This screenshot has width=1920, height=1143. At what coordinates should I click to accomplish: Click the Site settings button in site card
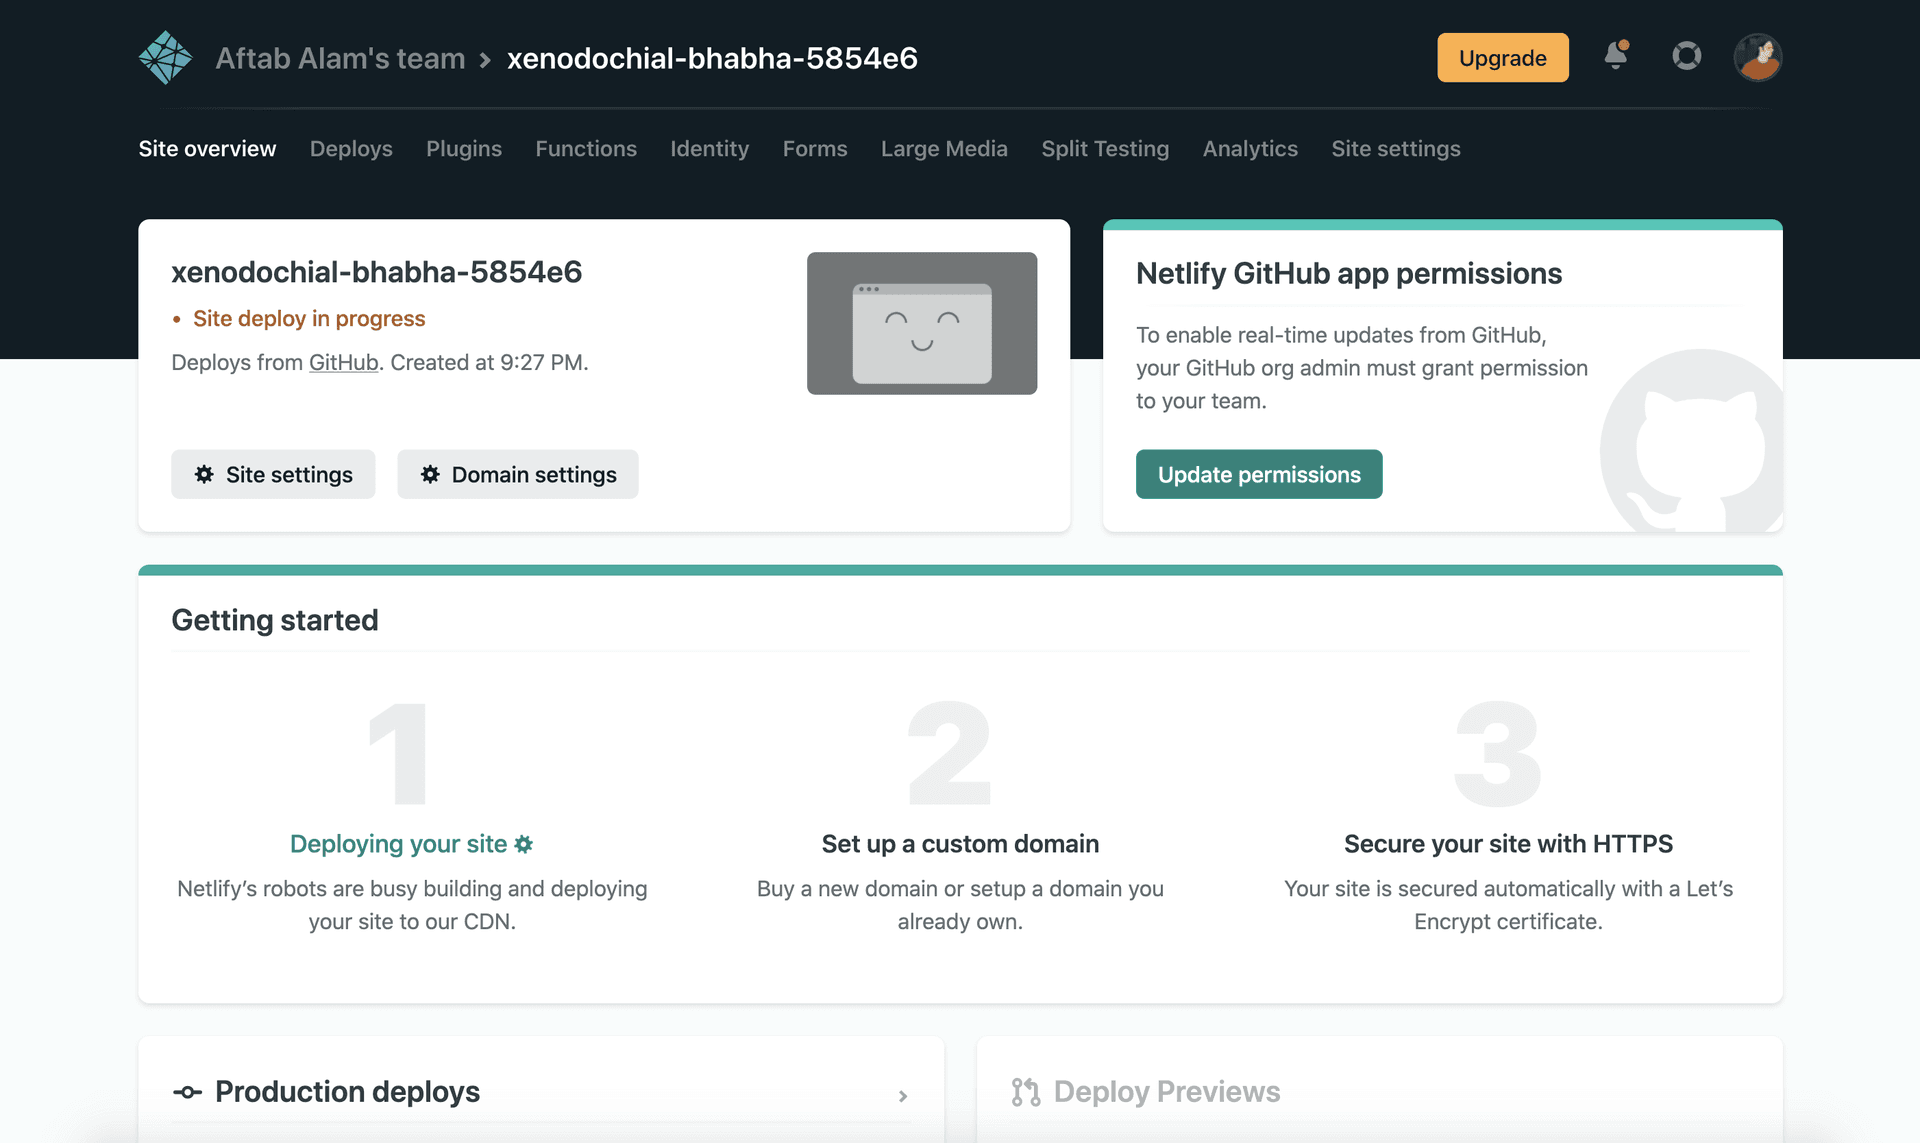click(273, 474)
